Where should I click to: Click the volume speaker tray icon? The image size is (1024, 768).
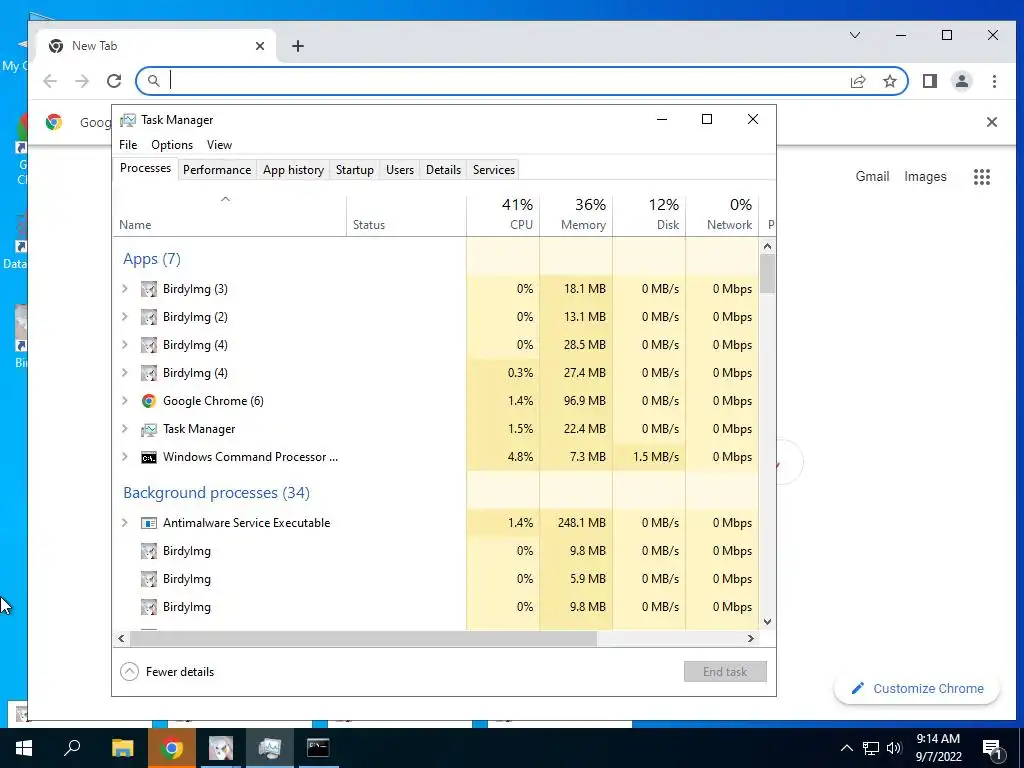point(894,748)
